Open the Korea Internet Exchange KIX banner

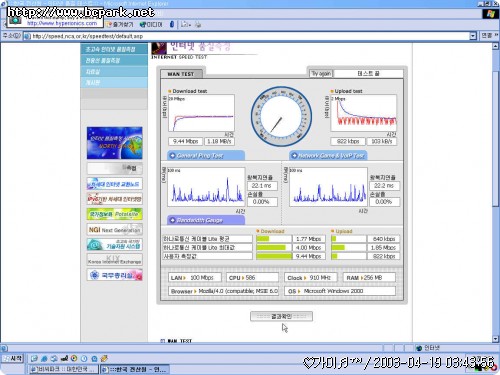pyautogui.click(x=114, y=260)
